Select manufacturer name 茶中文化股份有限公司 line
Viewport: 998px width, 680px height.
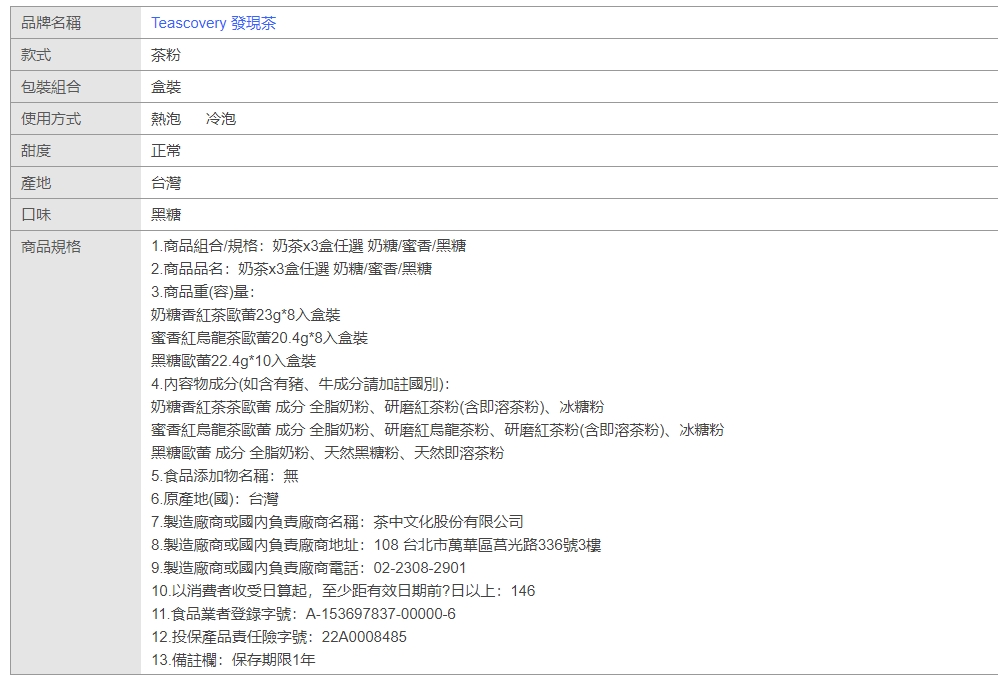[337, 522]
